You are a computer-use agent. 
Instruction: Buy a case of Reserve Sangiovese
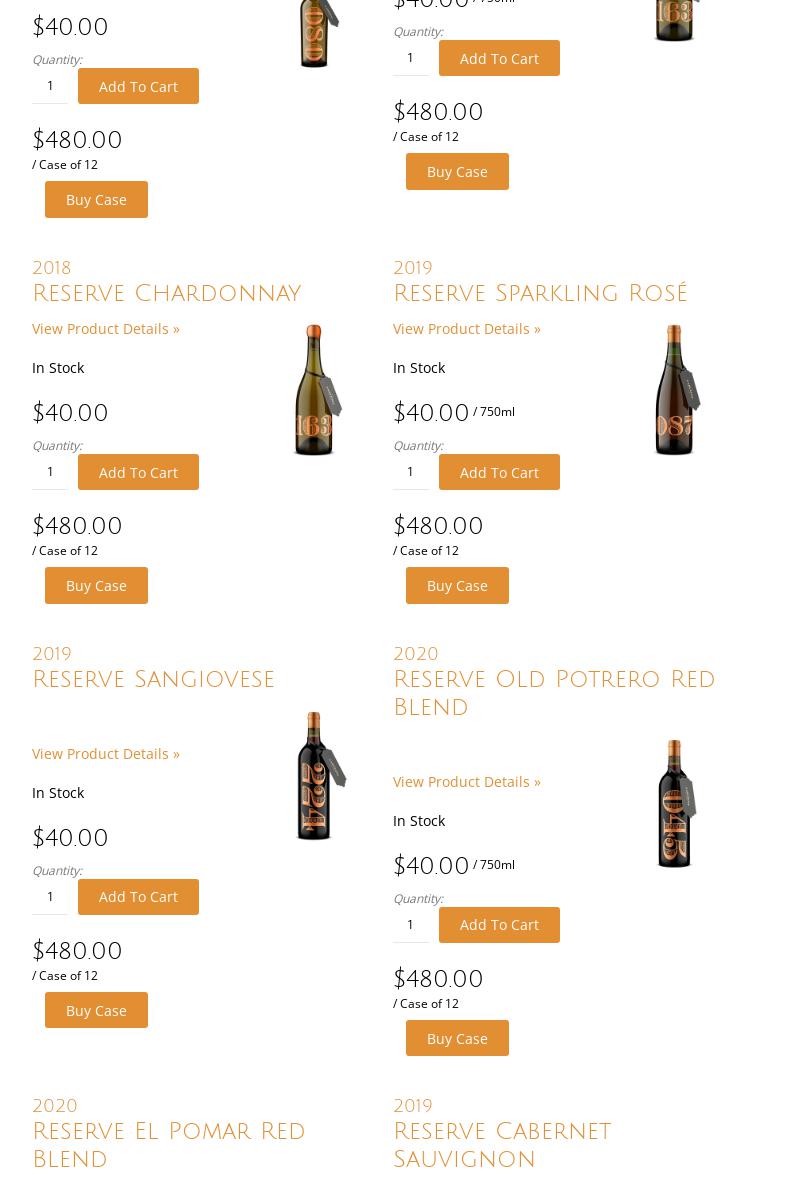tap(96, 1010)
